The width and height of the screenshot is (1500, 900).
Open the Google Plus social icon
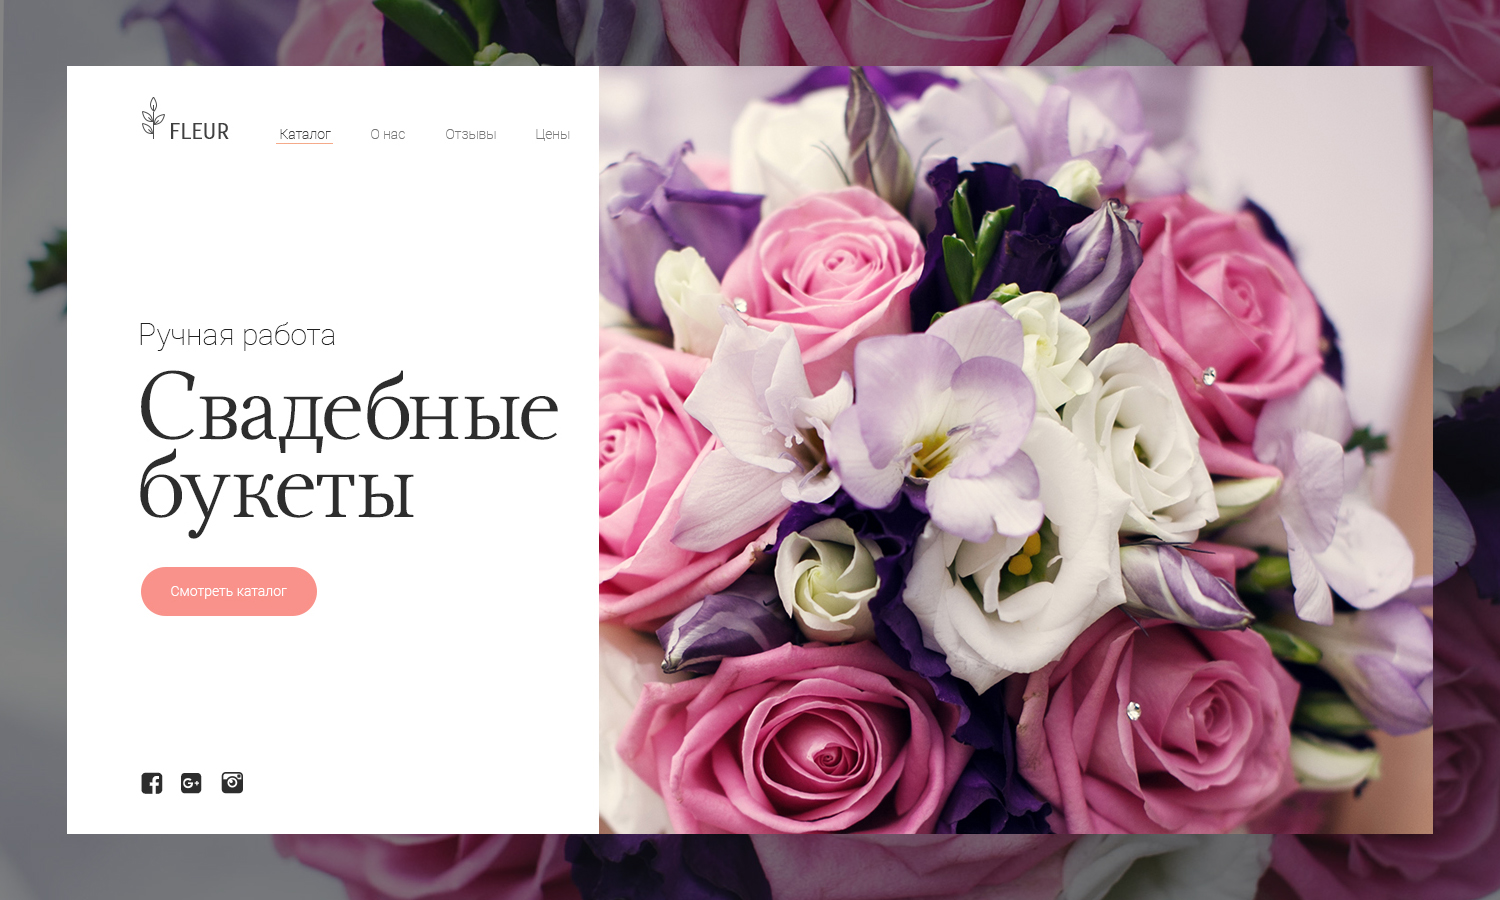click(191, 783)
